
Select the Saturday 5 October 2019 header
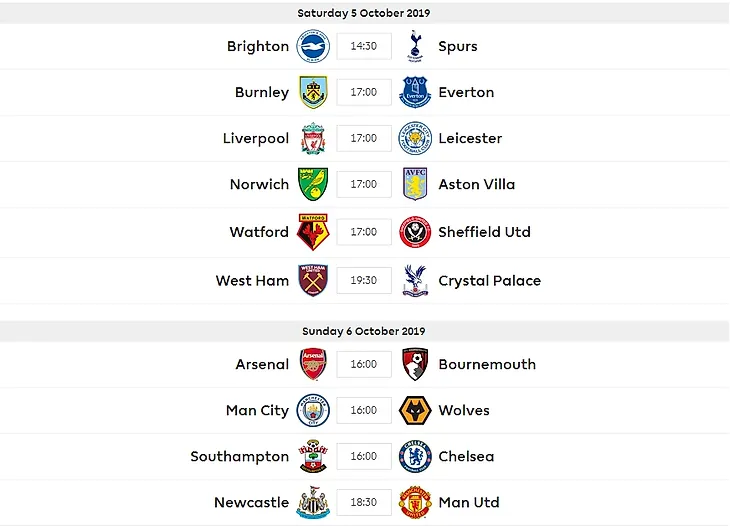364,13
